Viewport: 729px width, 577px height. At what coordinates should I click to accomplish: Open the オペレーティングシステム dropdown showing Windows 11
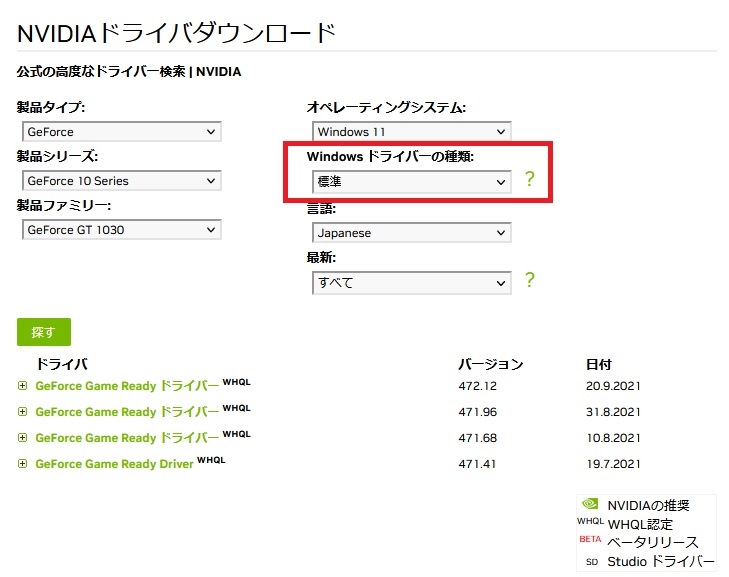coord(411,132)
